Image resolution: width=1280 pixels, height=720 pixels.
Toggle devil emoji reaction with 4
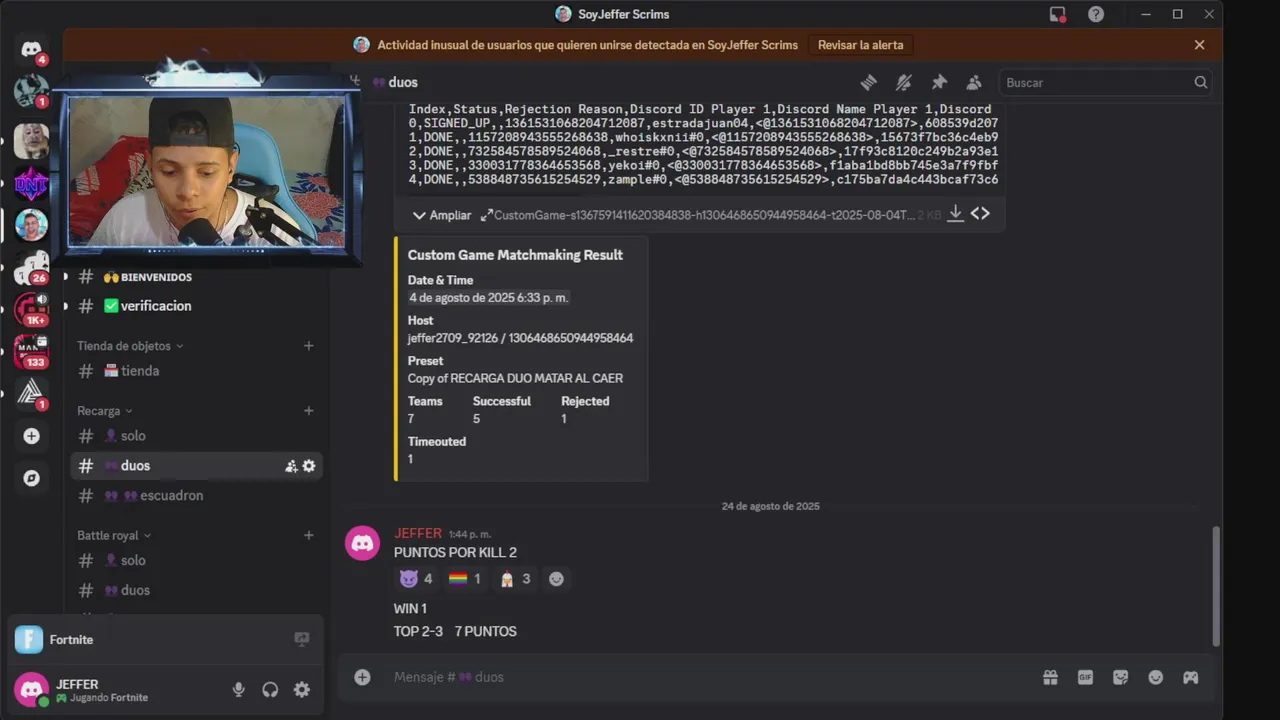[416, 579]
